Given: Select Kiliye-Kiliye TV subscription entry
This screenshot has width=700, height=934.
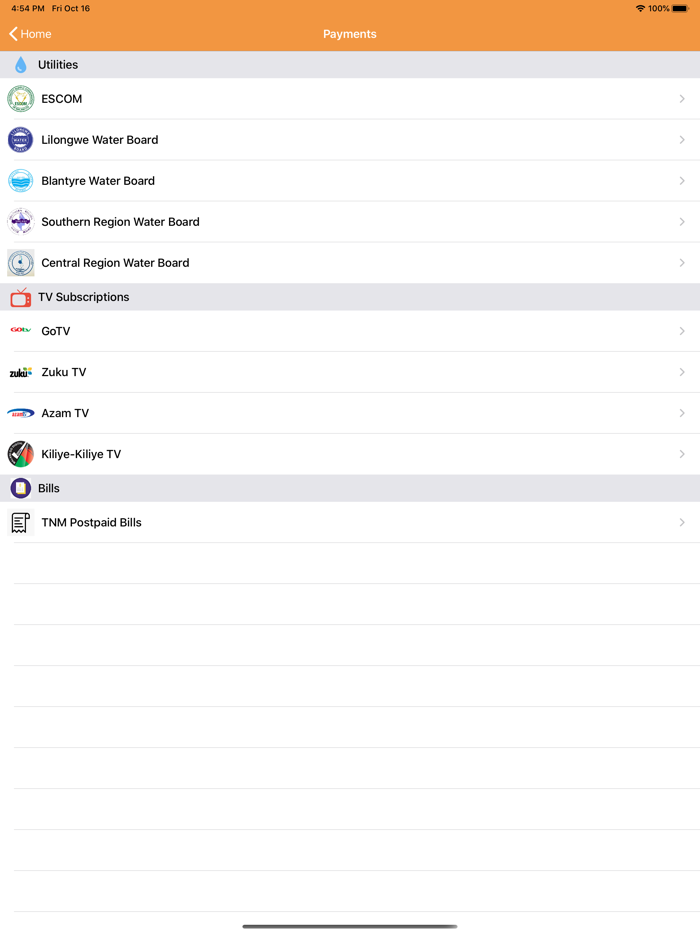Looking at the screenshot, I should point(350,454).
